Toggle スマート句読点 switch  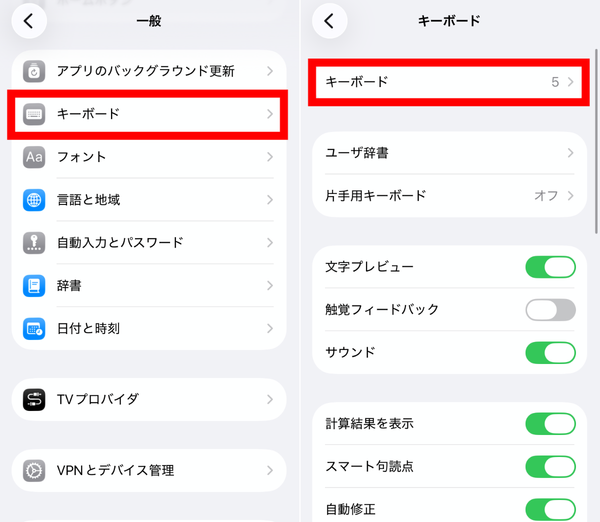(x=550, y=467)
